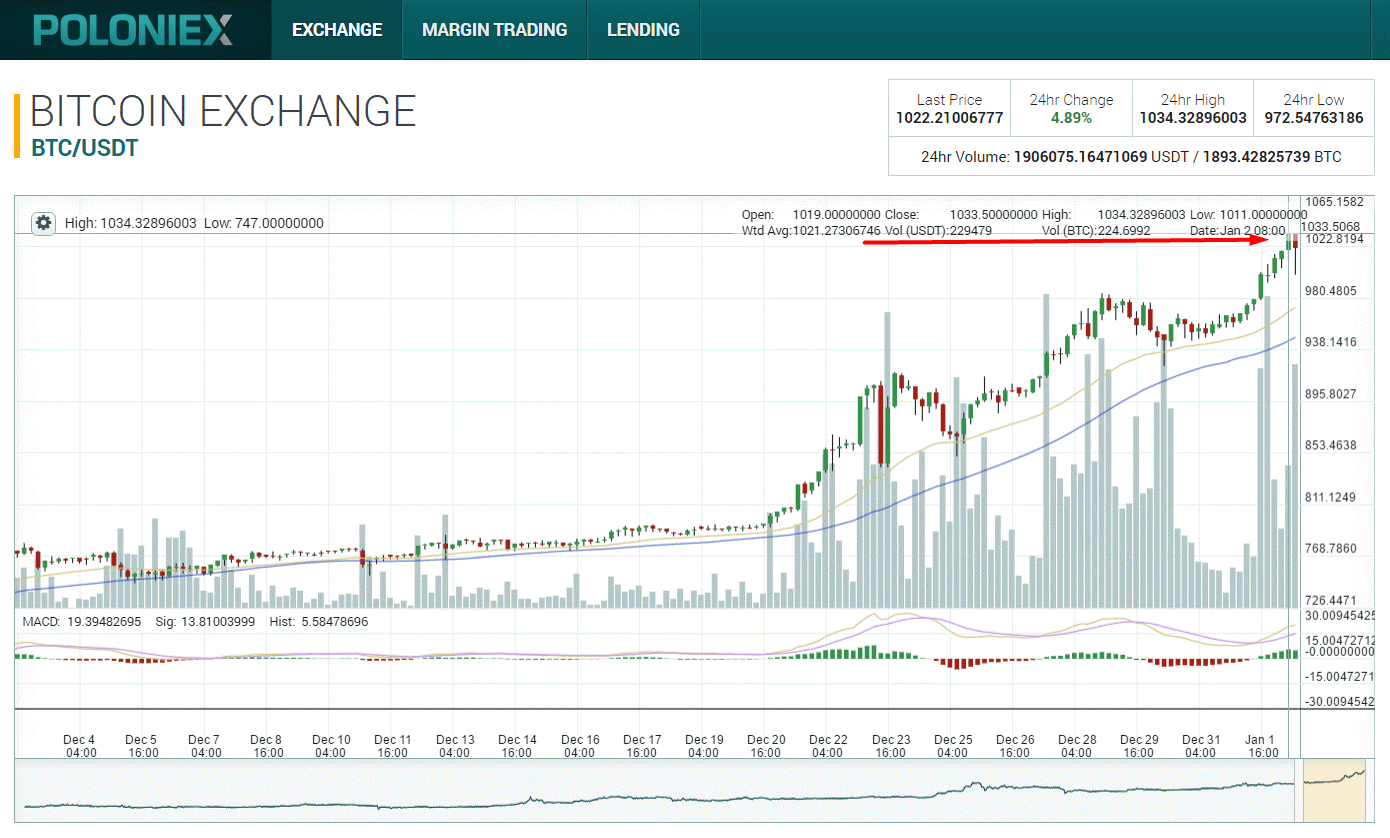Open chart settings gear icon
This screenshot has height=838, width=1390.
point(43,223)
